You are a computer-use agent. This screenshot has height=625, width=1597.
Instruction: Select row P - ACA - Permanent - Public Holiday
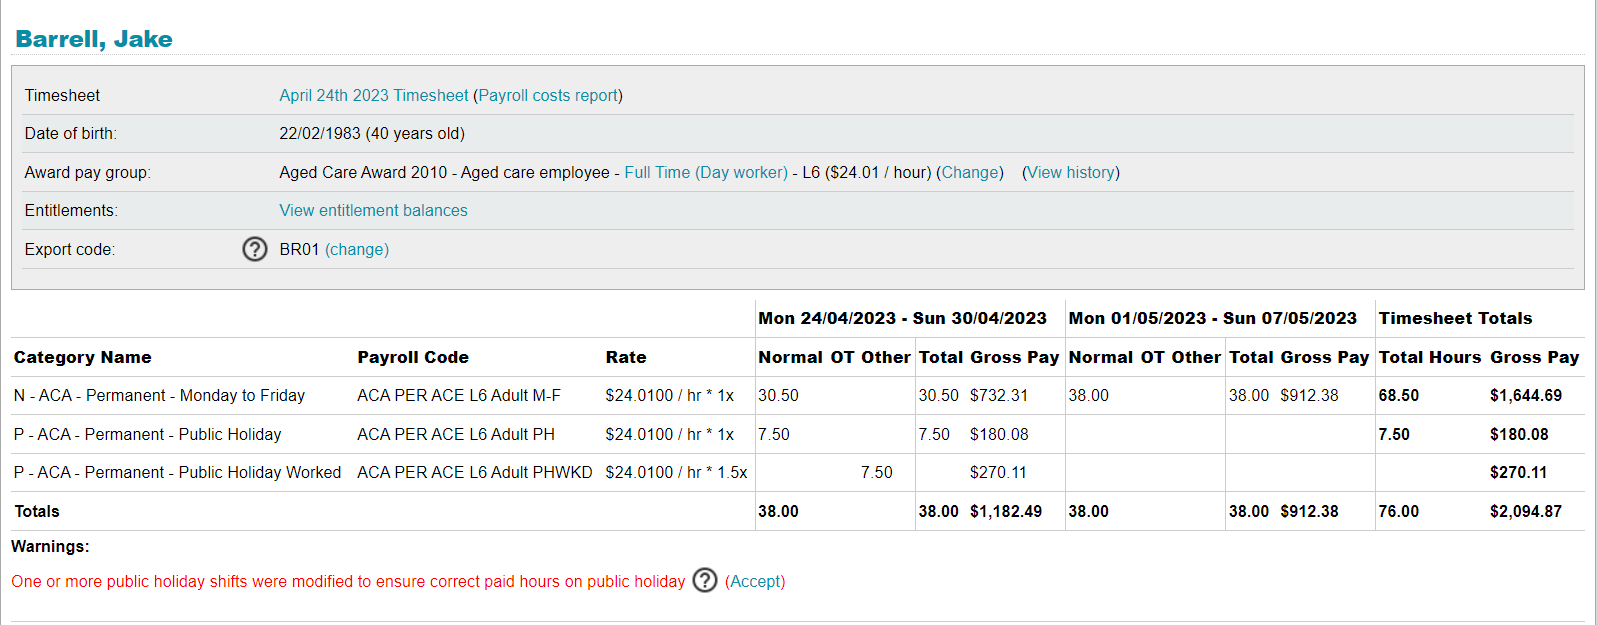click(x=798, y=434)
